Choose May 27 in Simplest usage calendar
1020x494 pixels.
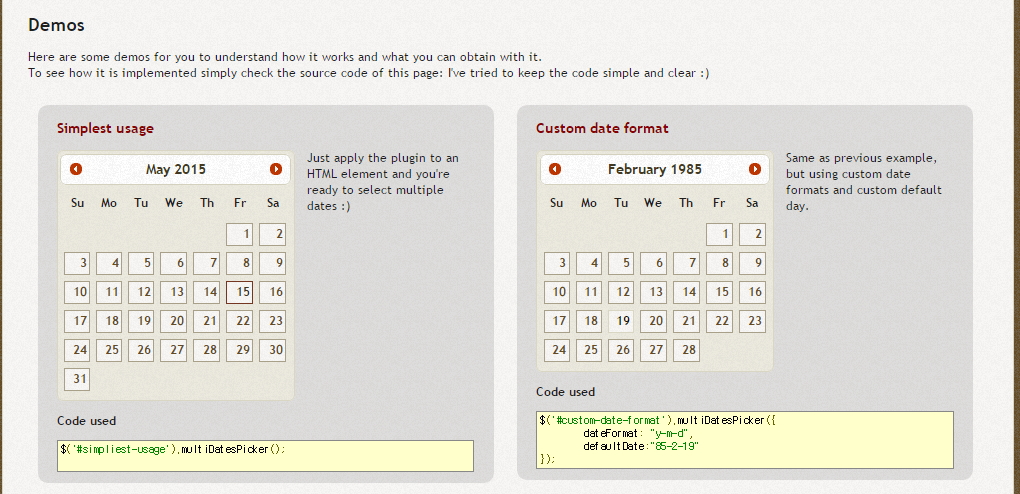pos(174,350)
